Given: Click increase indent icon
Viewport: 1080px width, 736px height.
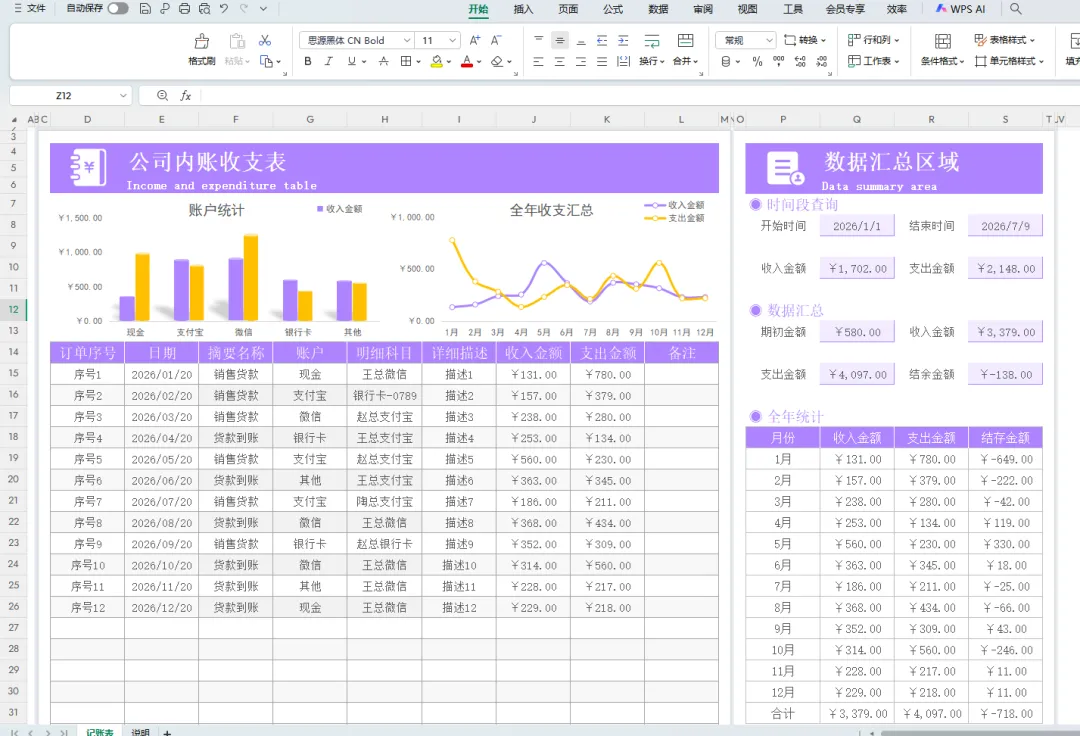Looking at the screenshot, I should pyautogui.click(x=623, y=41).
